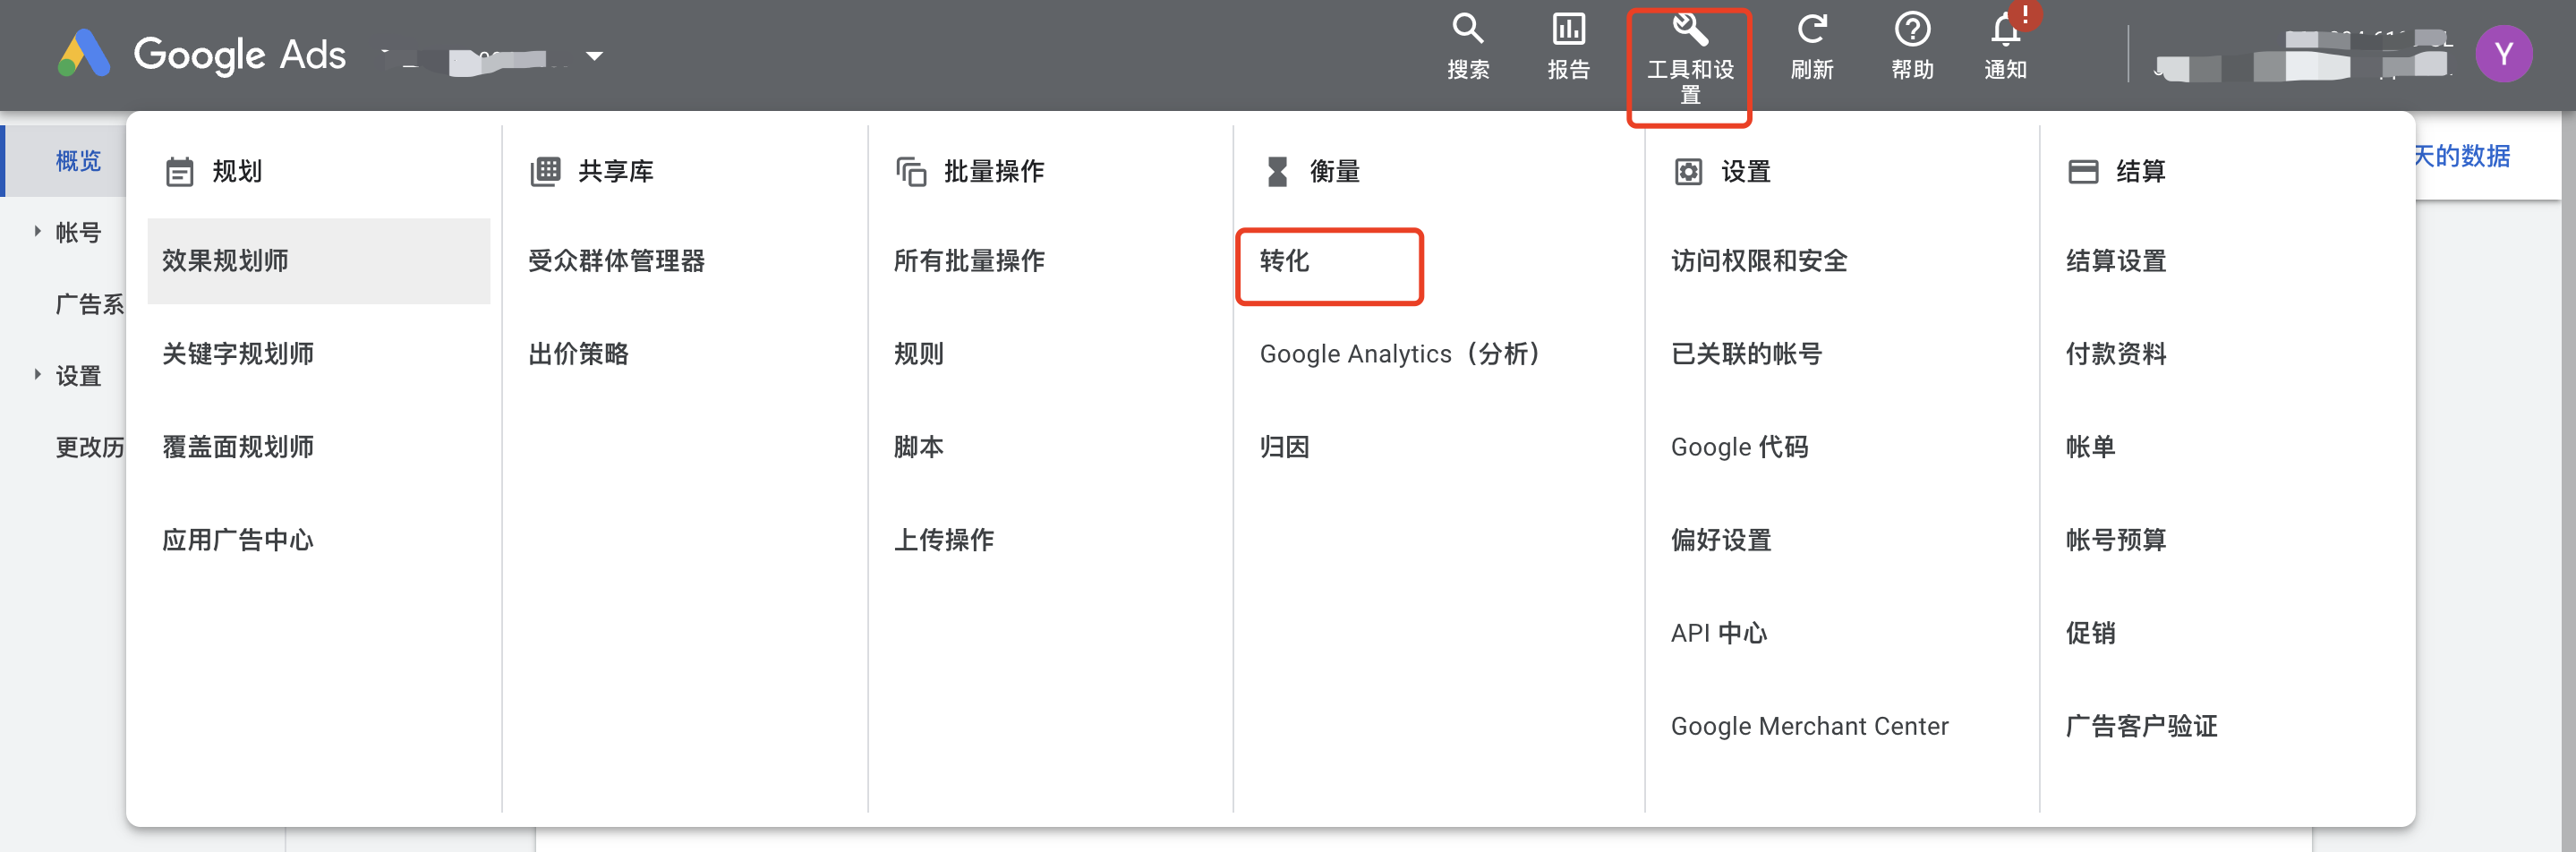Image resolution: width=2576 pixels, height=852 pixels.
Task: Click the 批量操作 column heading
Action: (994, 172)
